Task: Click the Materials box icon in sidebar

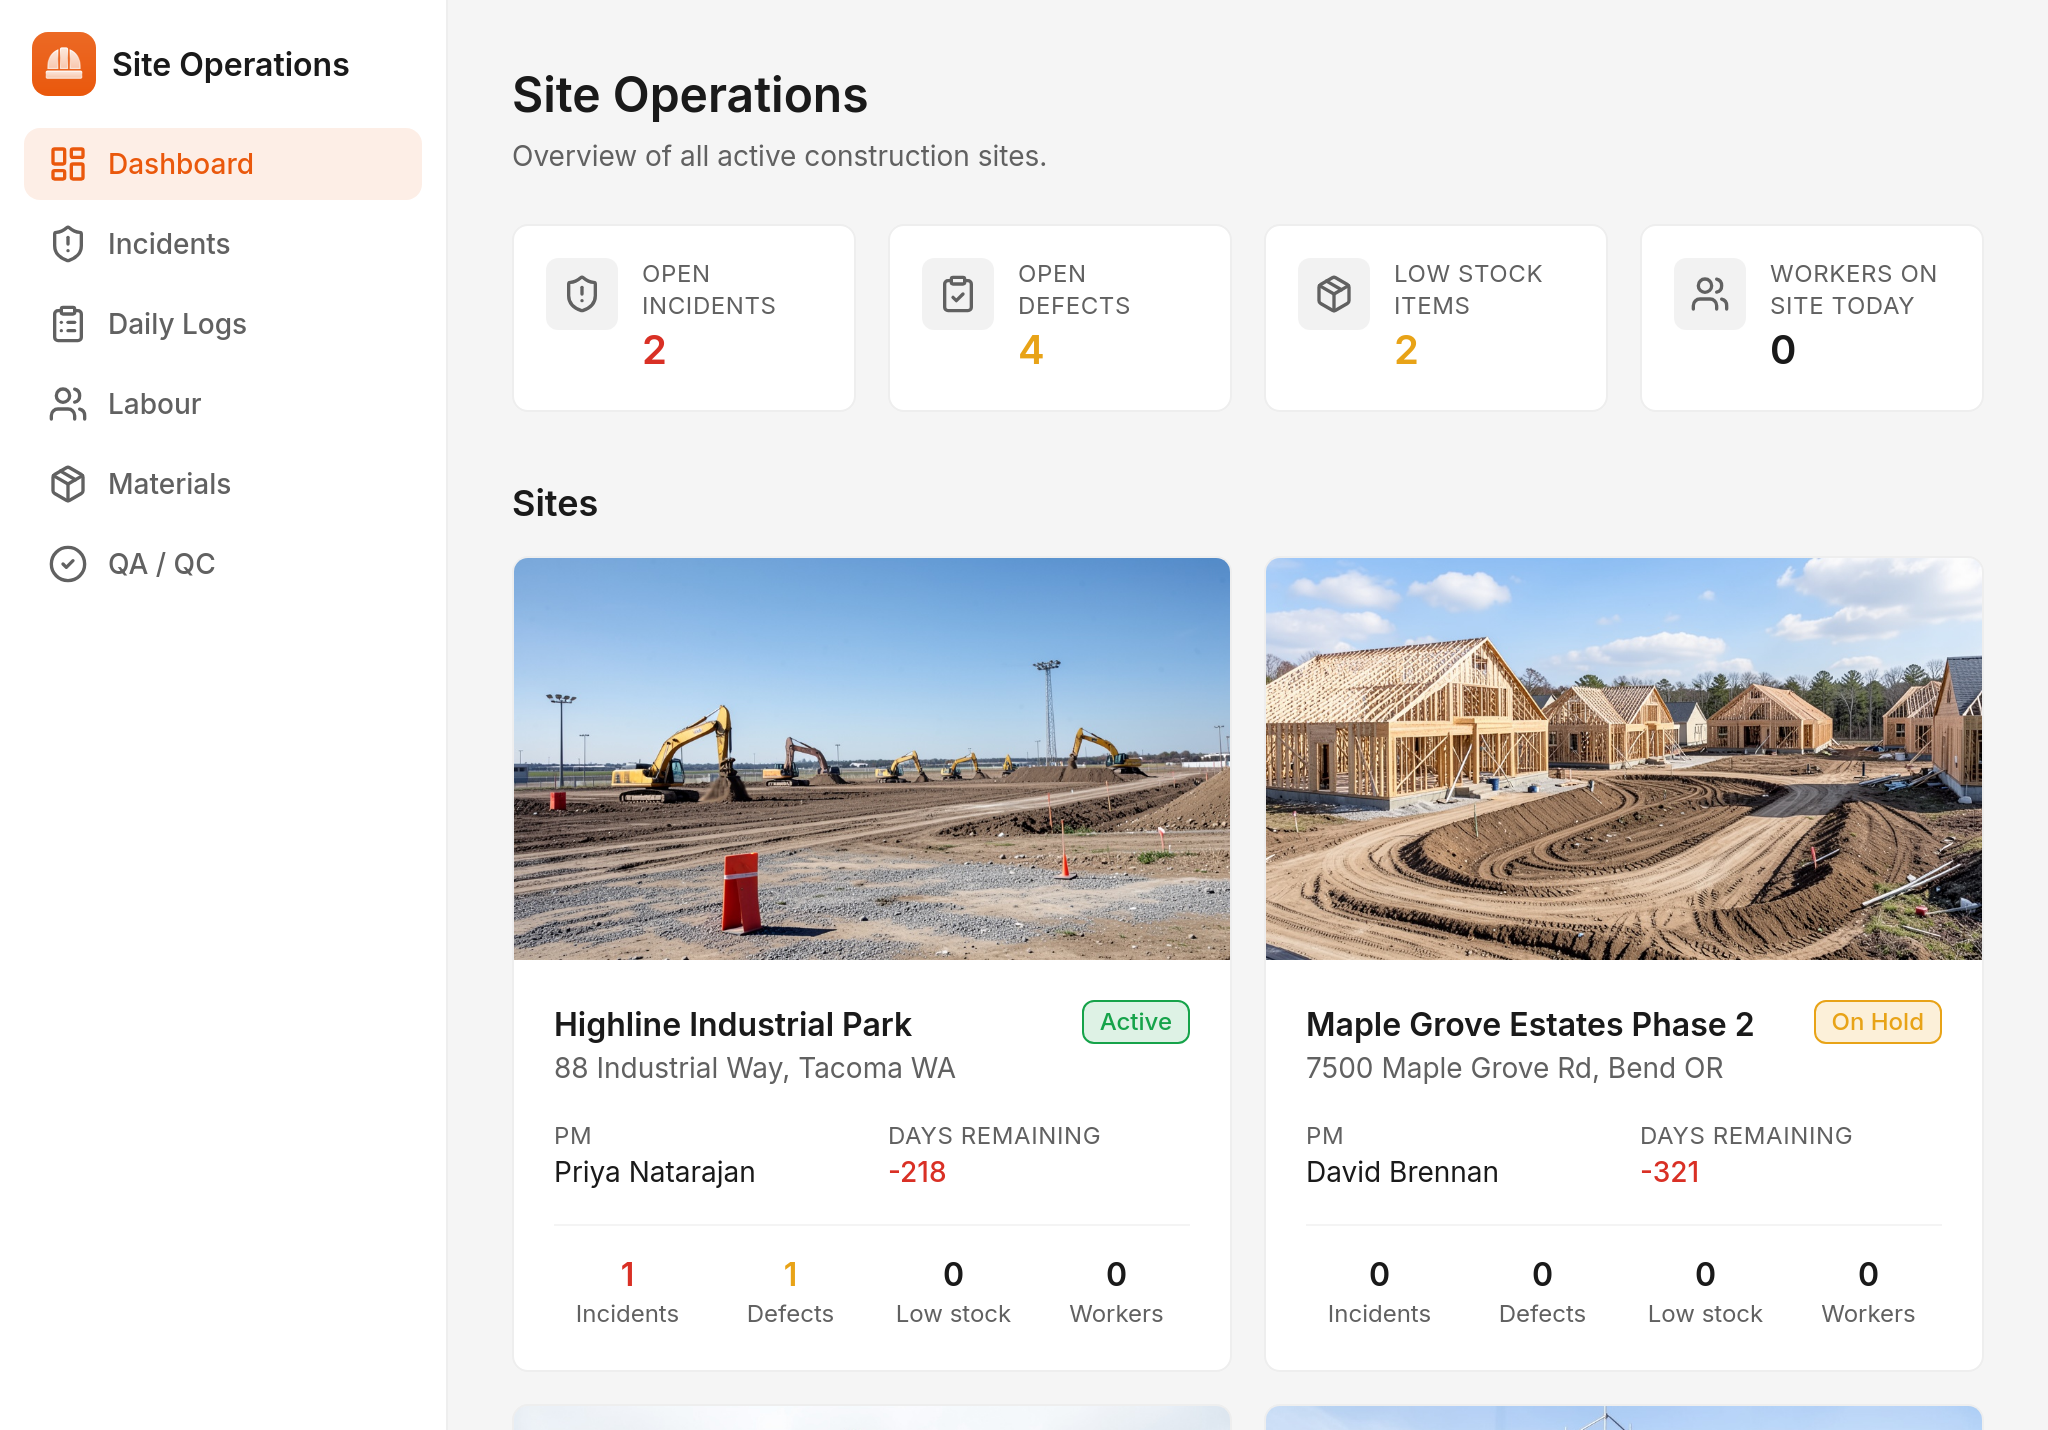Action: [68, 484]
